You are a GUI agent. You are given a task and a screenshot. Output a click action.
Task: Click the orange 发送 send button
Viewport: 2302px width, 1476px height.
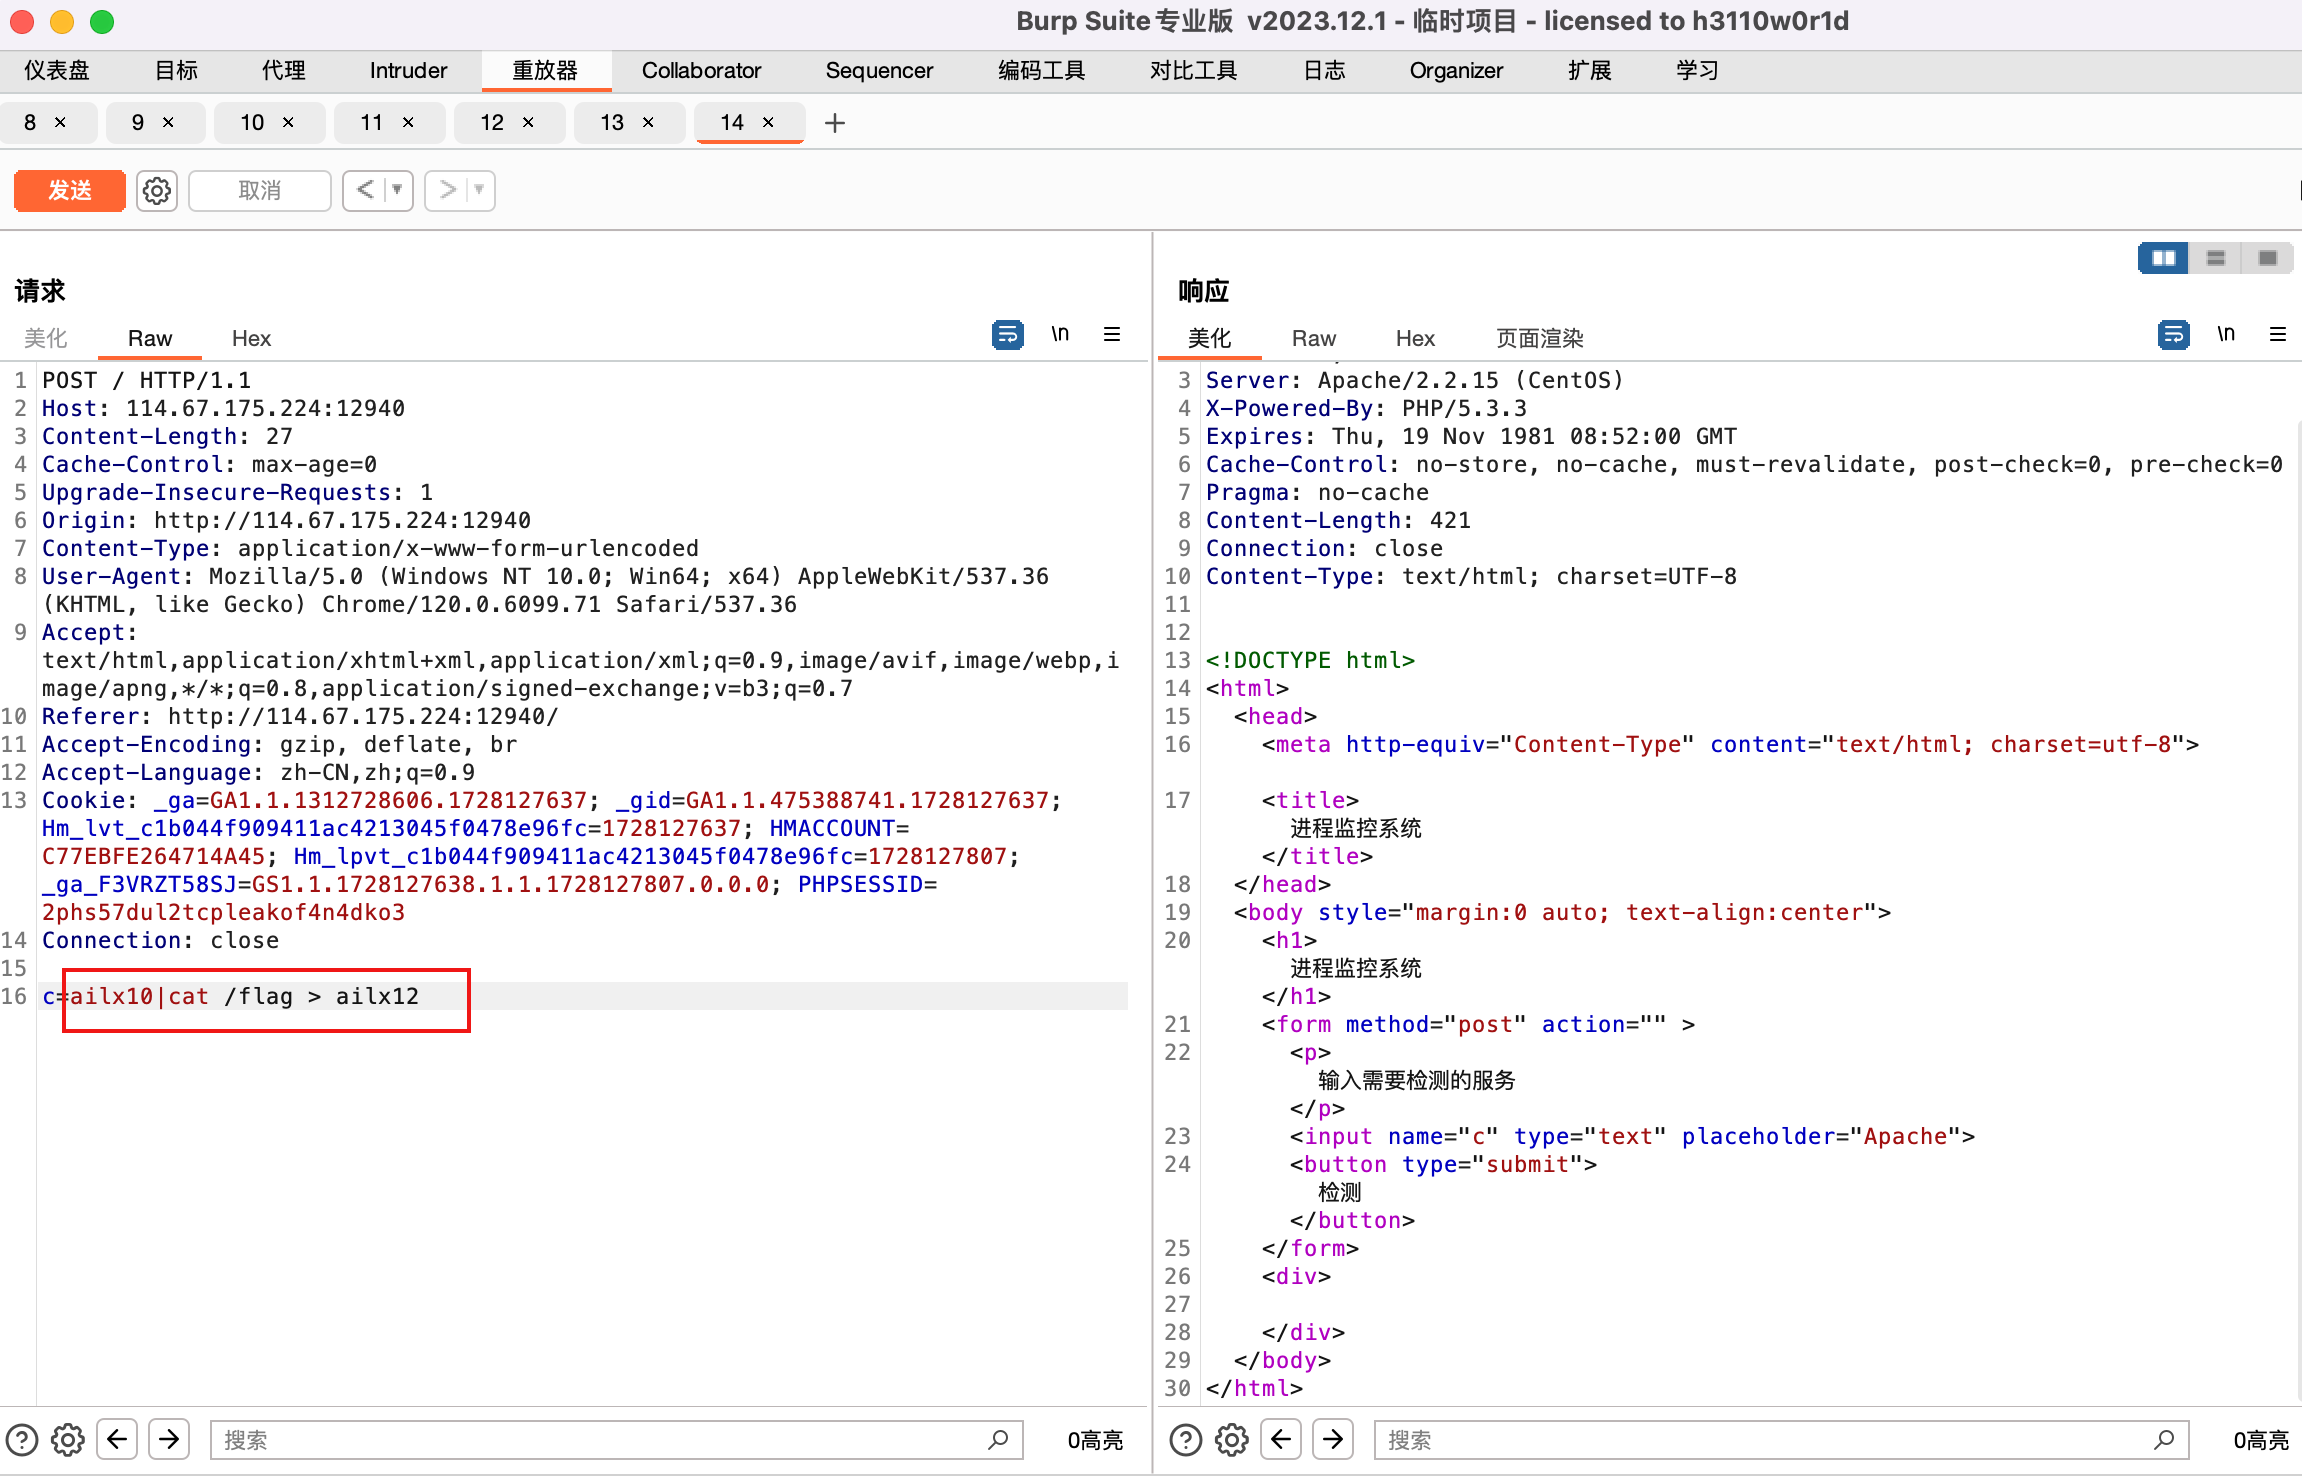[x=70, y=190]
